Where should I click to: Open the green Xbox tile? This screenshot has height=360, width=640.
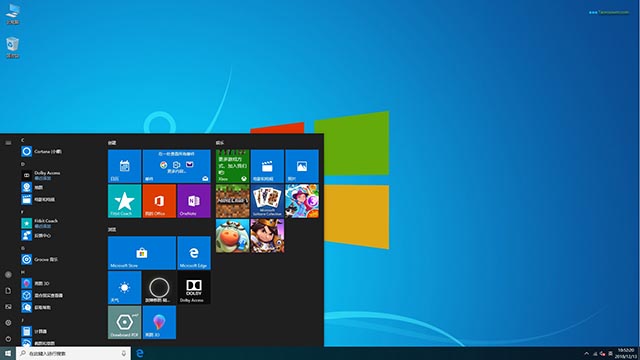[233, 166]
